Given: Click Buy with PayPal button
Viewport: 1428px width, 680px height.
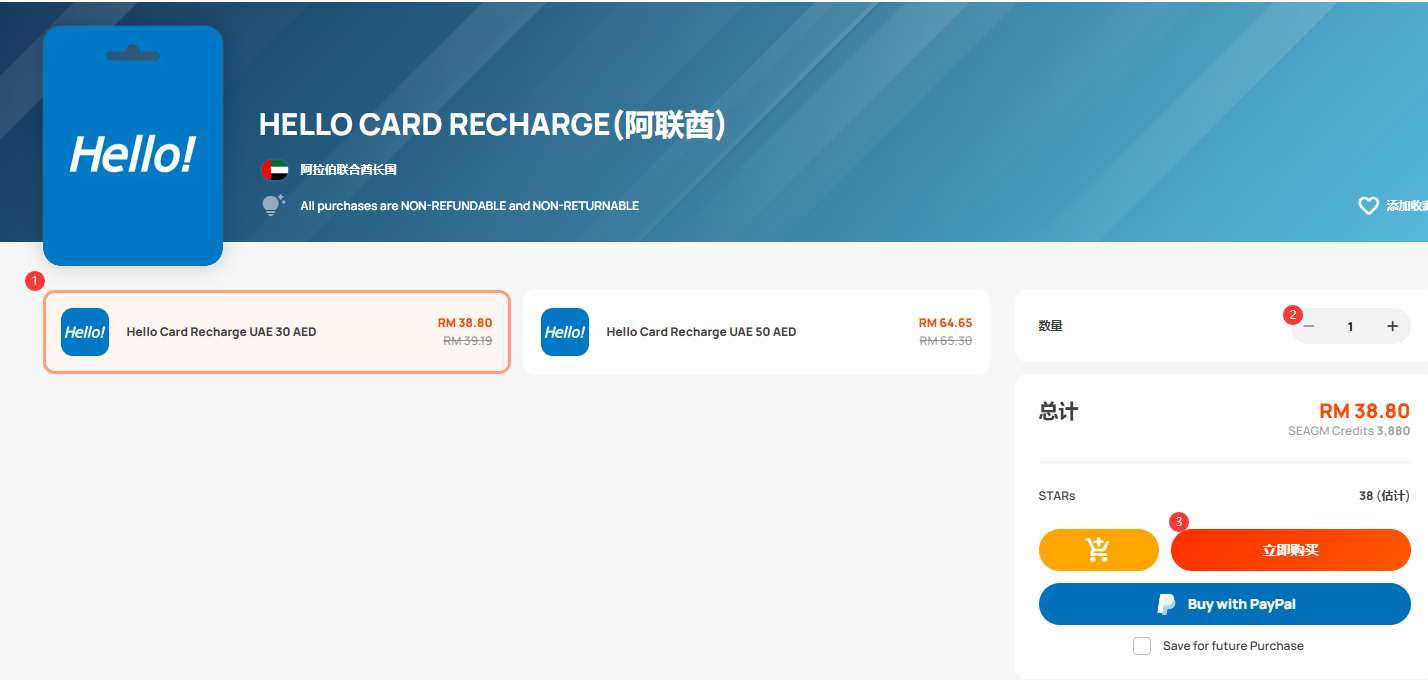Looking at the screenshot, I should (1225, 604).
